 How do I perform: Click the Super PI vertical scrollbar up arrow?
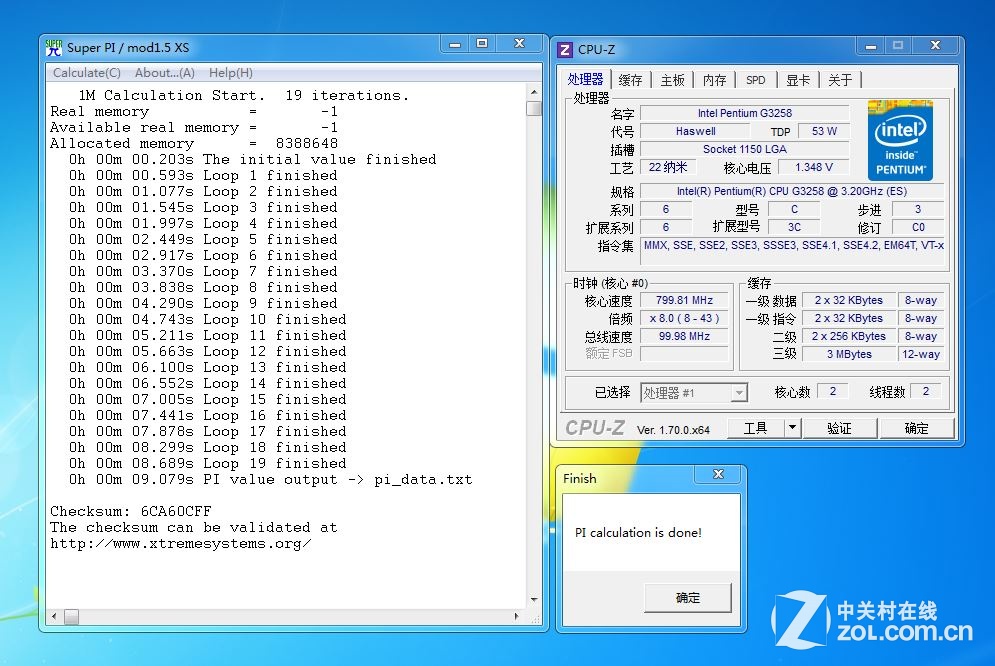click(534, 93)
